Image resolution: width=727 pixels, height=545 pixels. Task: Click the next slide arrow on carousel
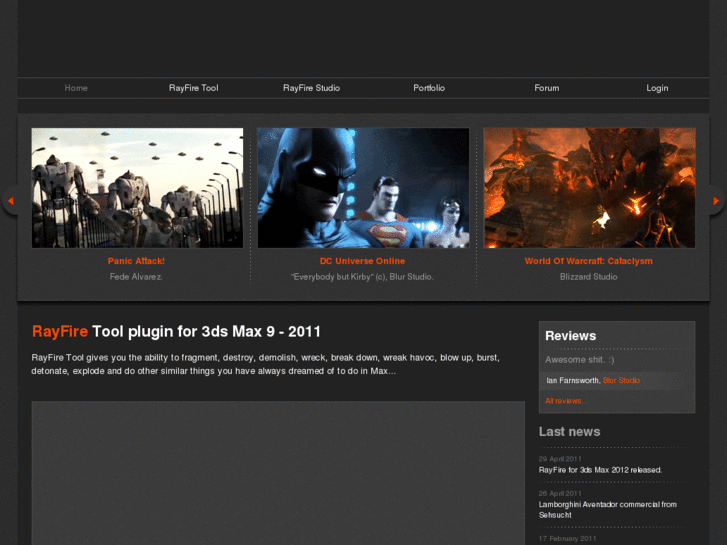coord(716,201)
